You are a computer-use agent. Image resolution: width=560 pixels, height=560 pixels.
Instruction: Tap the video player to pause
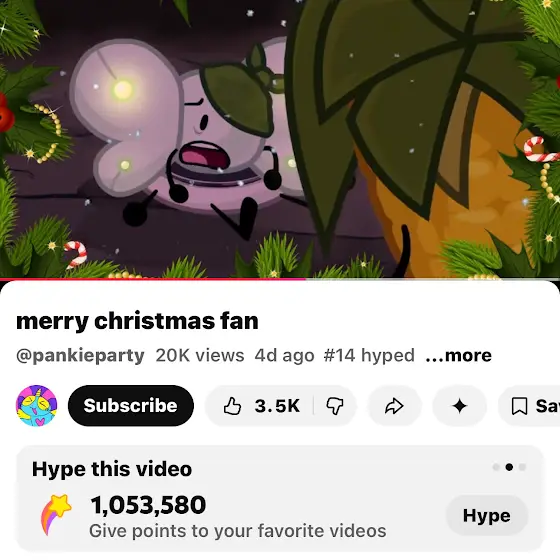point(280,139)
